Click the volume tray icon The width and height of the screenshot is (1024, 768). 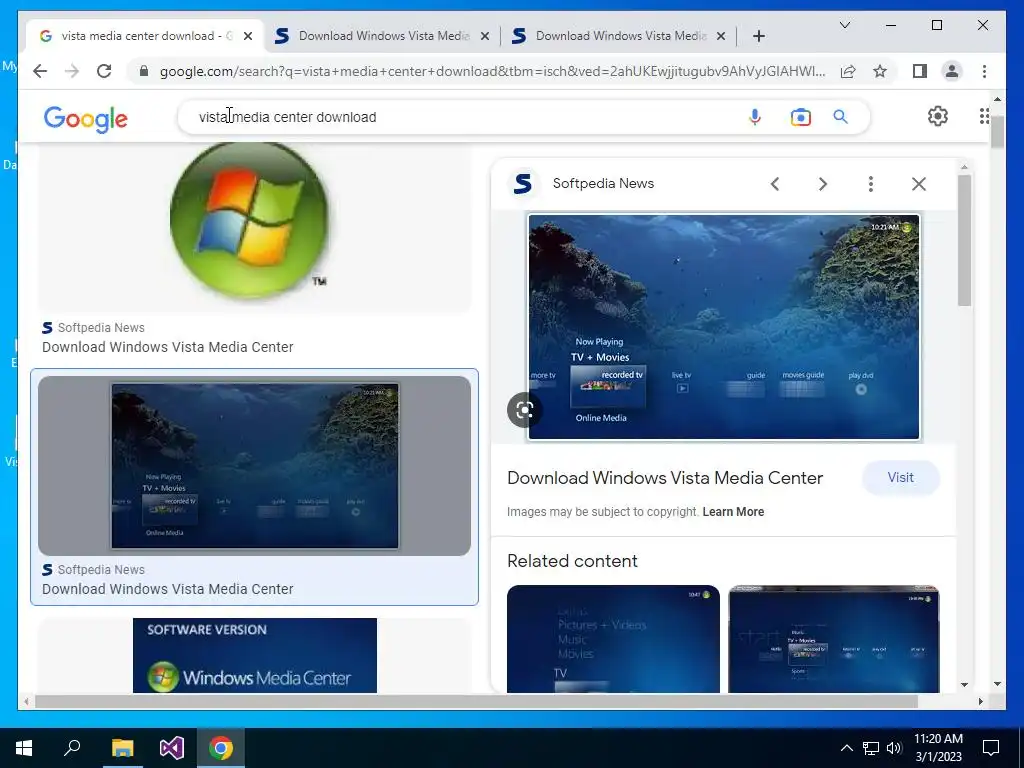click(x=894, y=748)
